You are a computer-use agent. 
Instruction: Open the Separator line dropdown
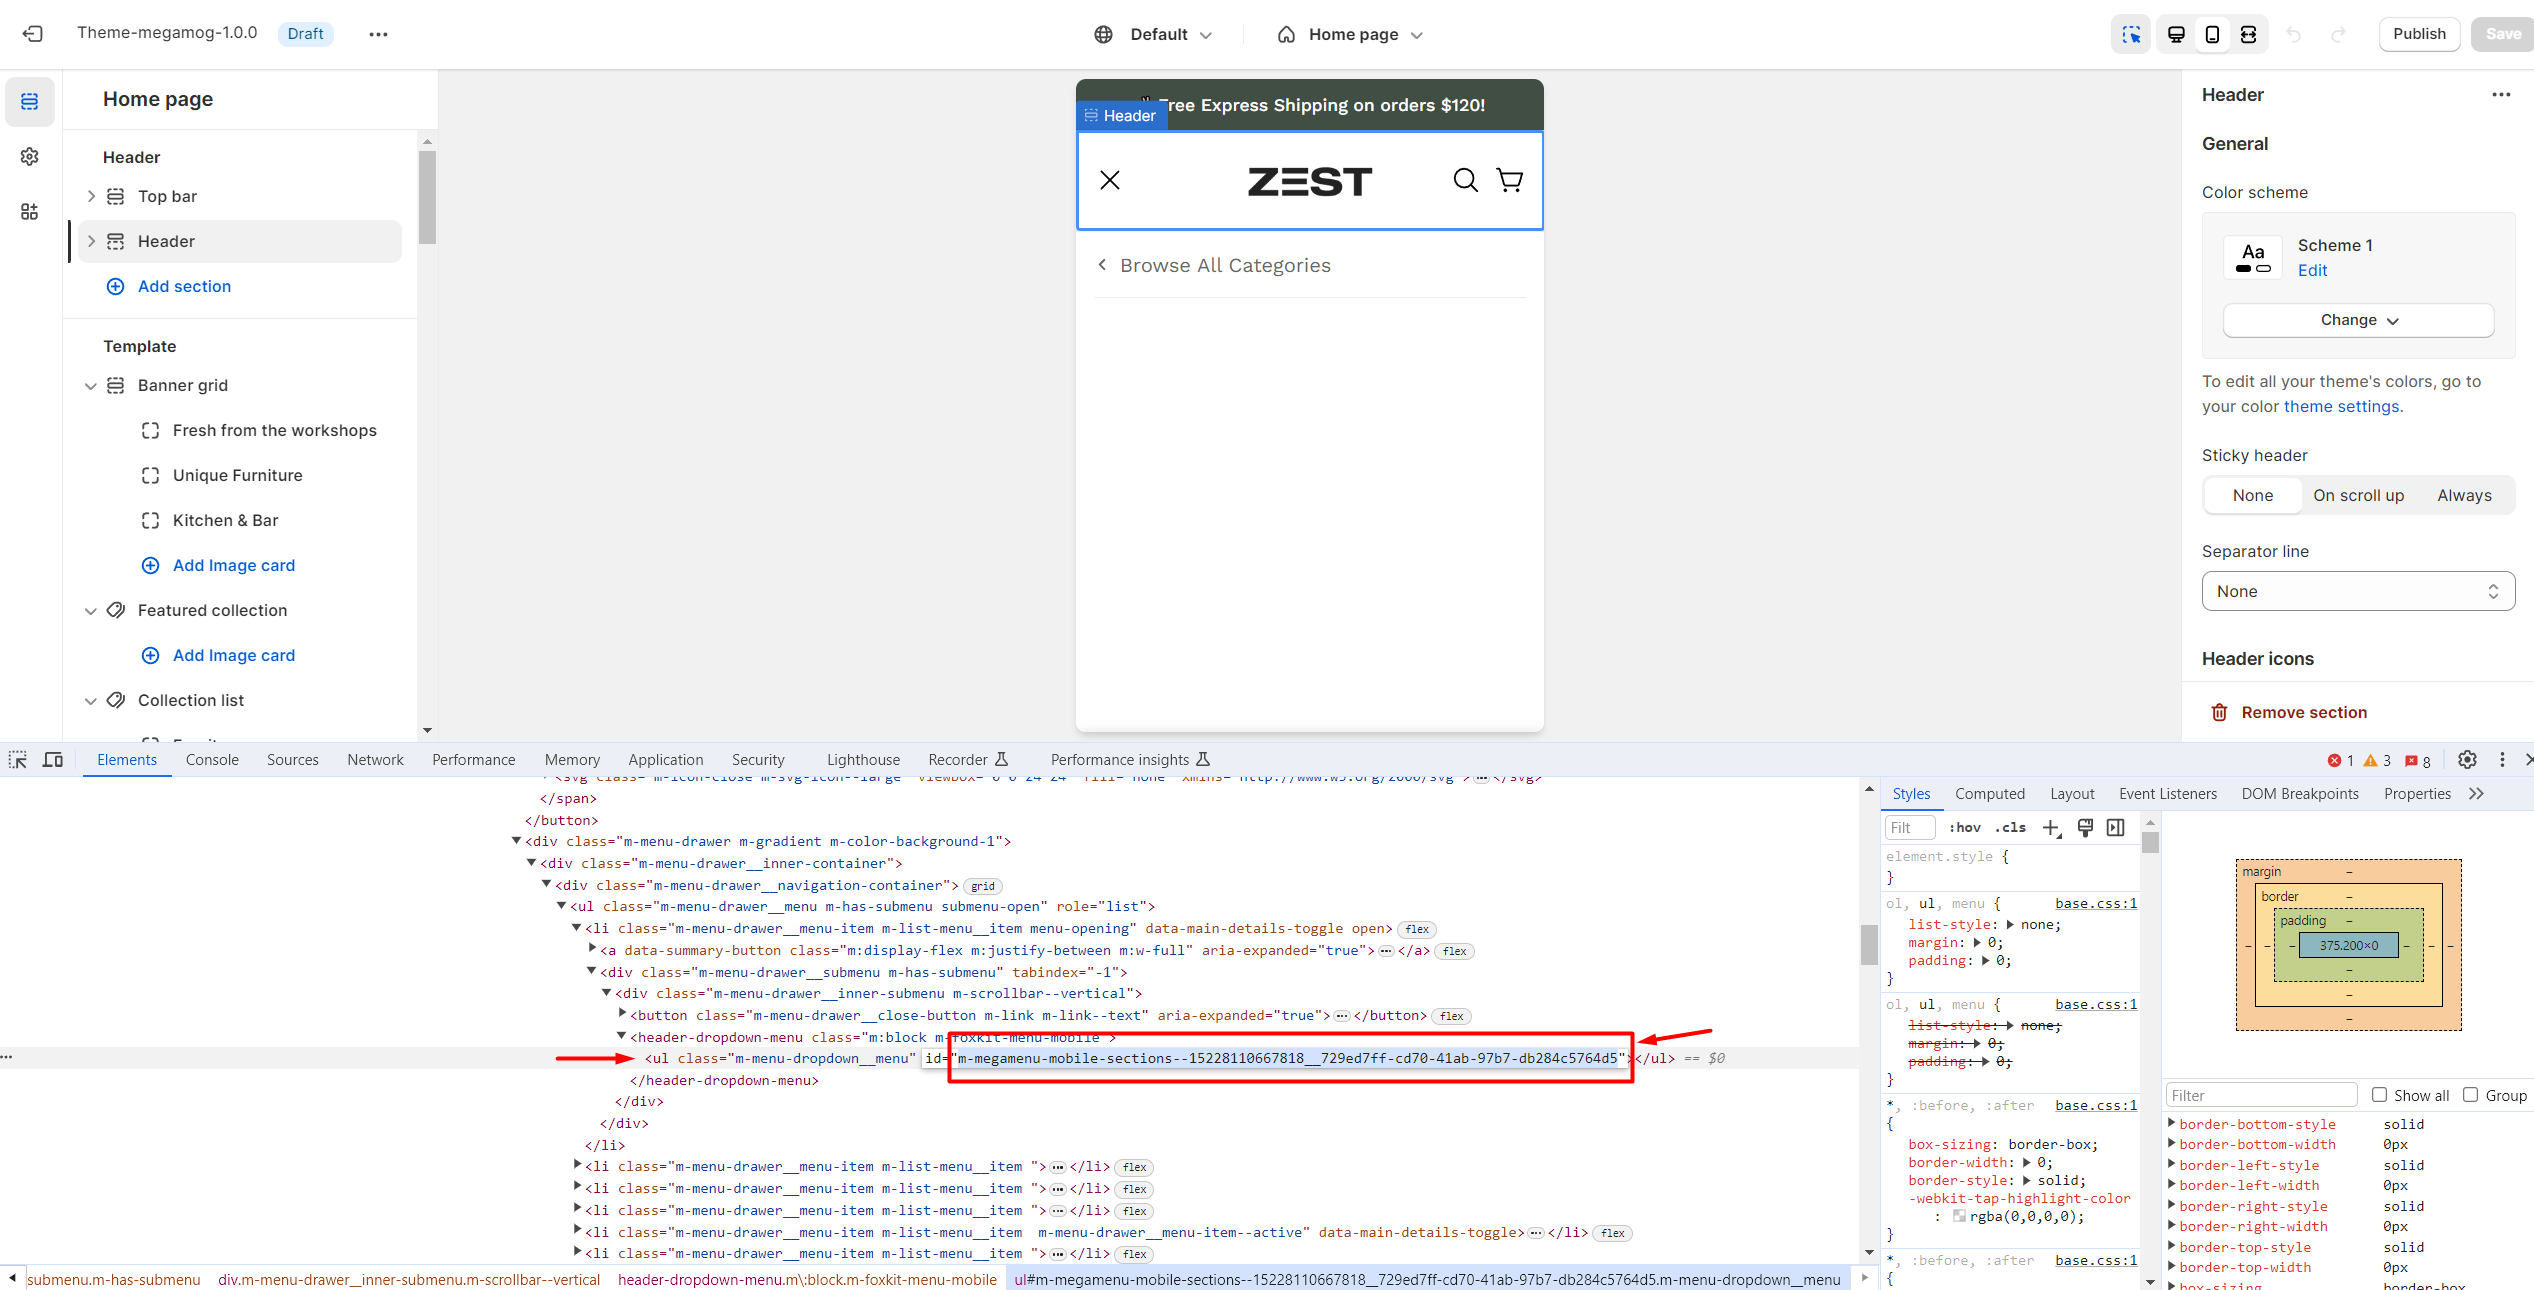tap(2358, 591)
